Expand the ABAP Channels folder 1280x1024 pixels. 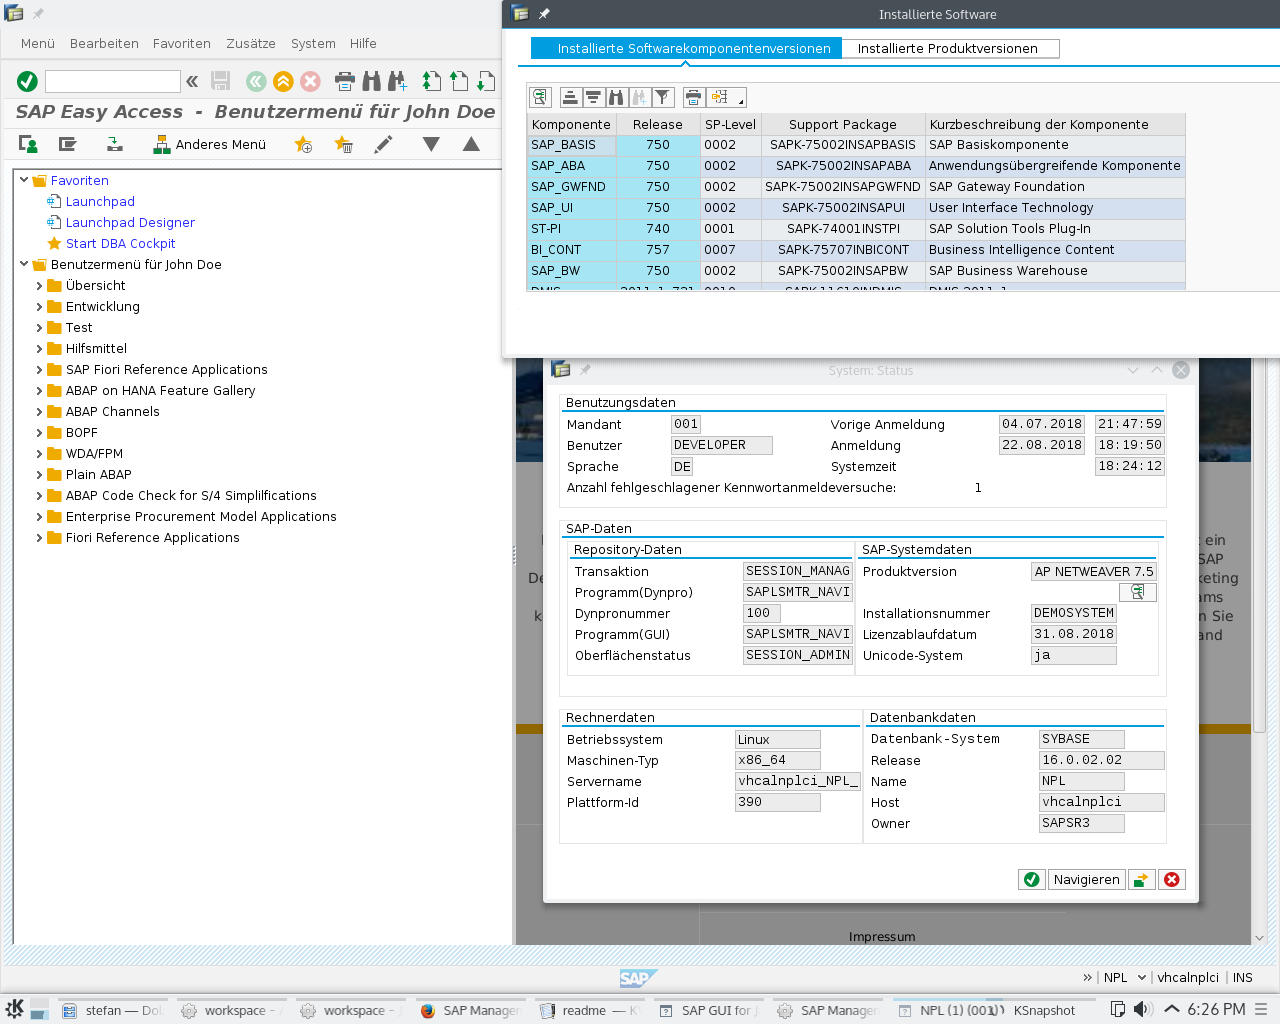tap(39, 412)
